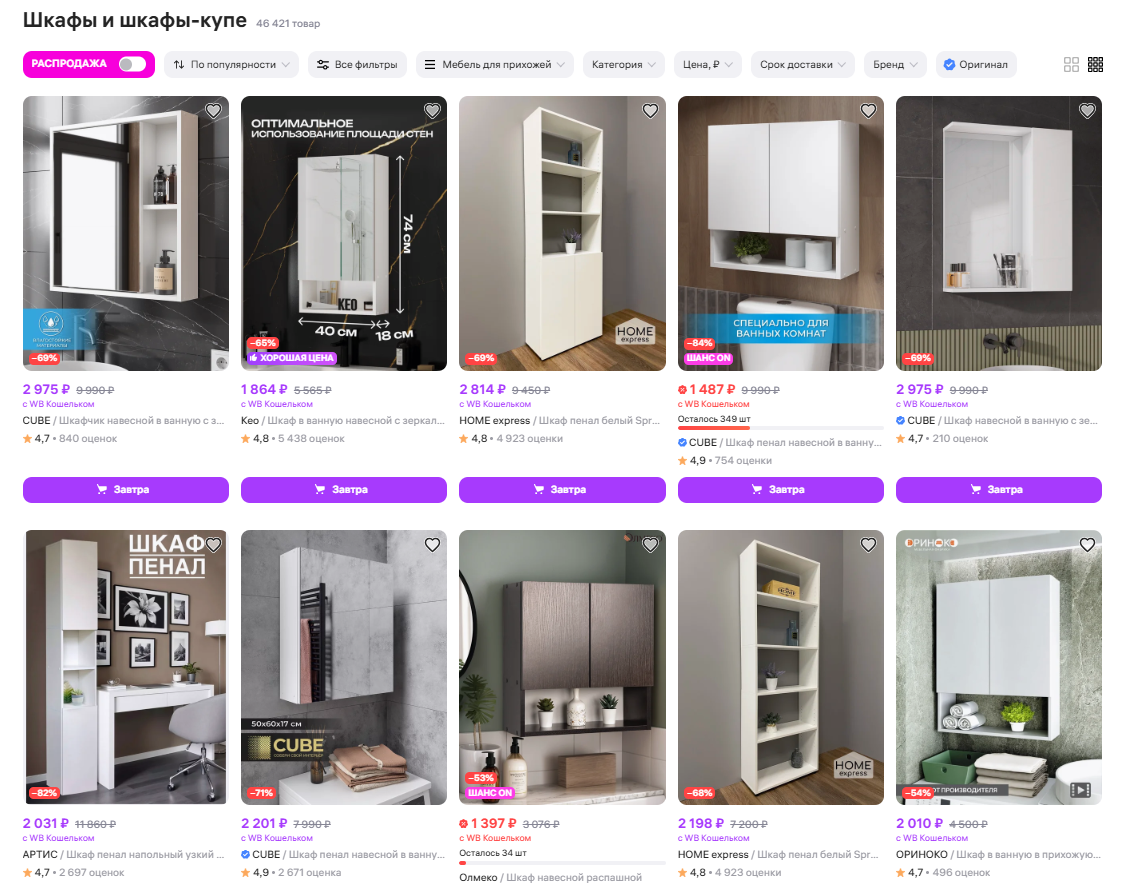Add ОРИНОКО cabinet to favorites

[x=1087, y=544]
